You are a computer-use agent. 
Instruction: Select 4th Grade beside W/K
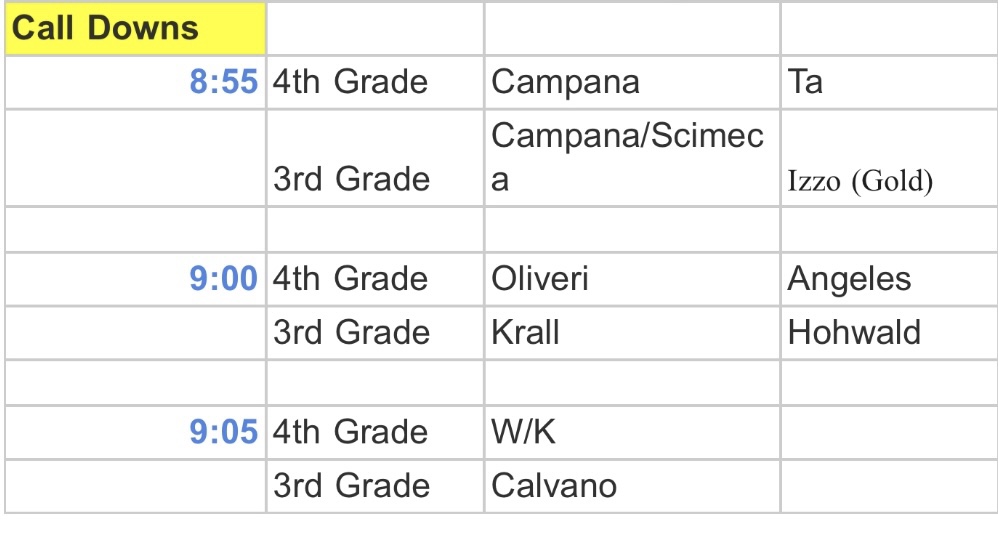click(351, 432)
